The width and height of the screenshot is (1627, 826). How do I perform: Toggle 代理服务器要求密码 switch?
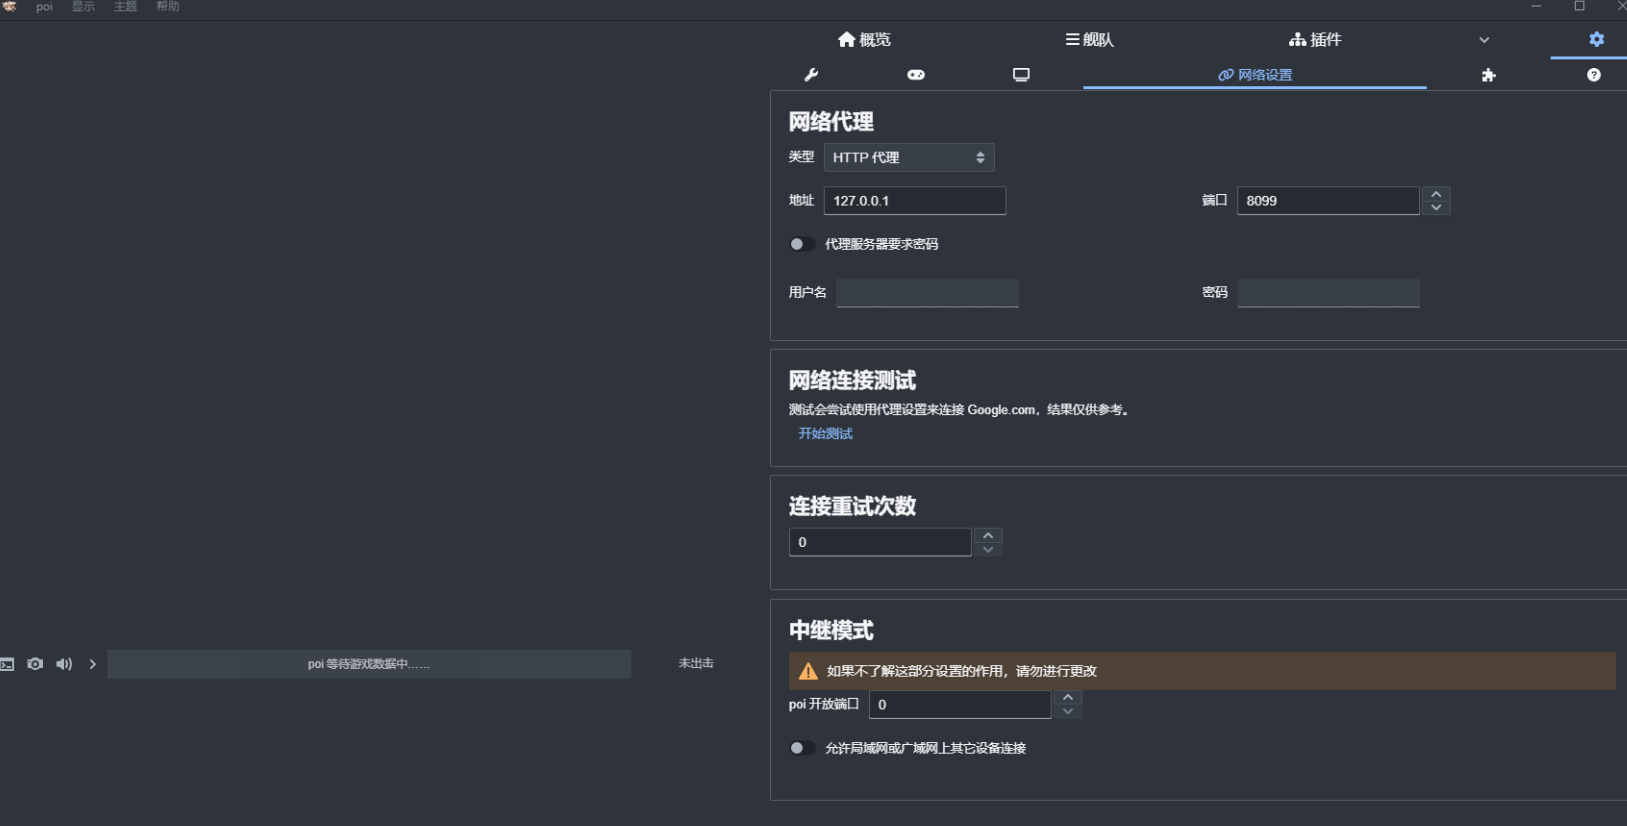coord(801,244)
